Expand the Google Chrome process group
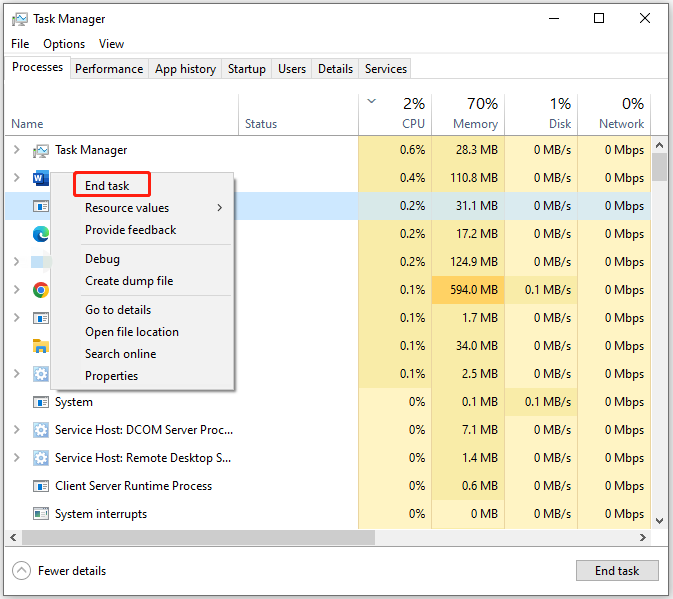Image resolution: width=673 pixels, height=599 pixels. coord(16,290)
